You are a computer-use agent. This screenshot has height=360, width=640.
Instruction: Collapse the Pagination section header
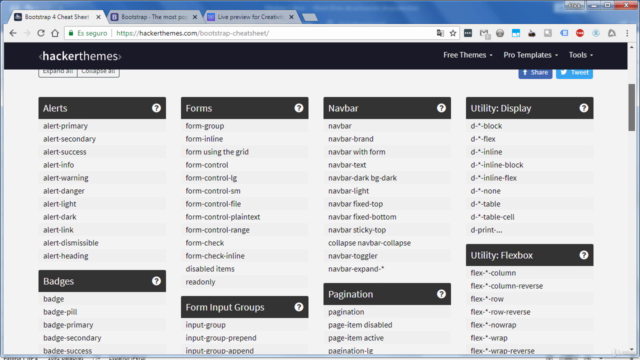click(387, 294)
